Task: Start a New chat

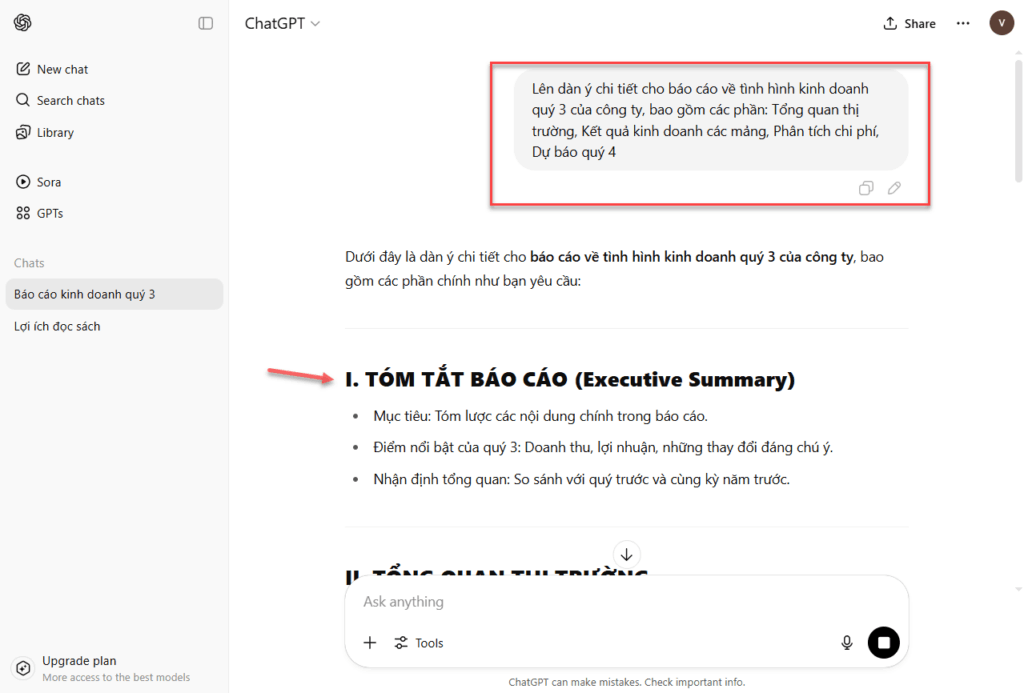Action: (x=62, y=69)
